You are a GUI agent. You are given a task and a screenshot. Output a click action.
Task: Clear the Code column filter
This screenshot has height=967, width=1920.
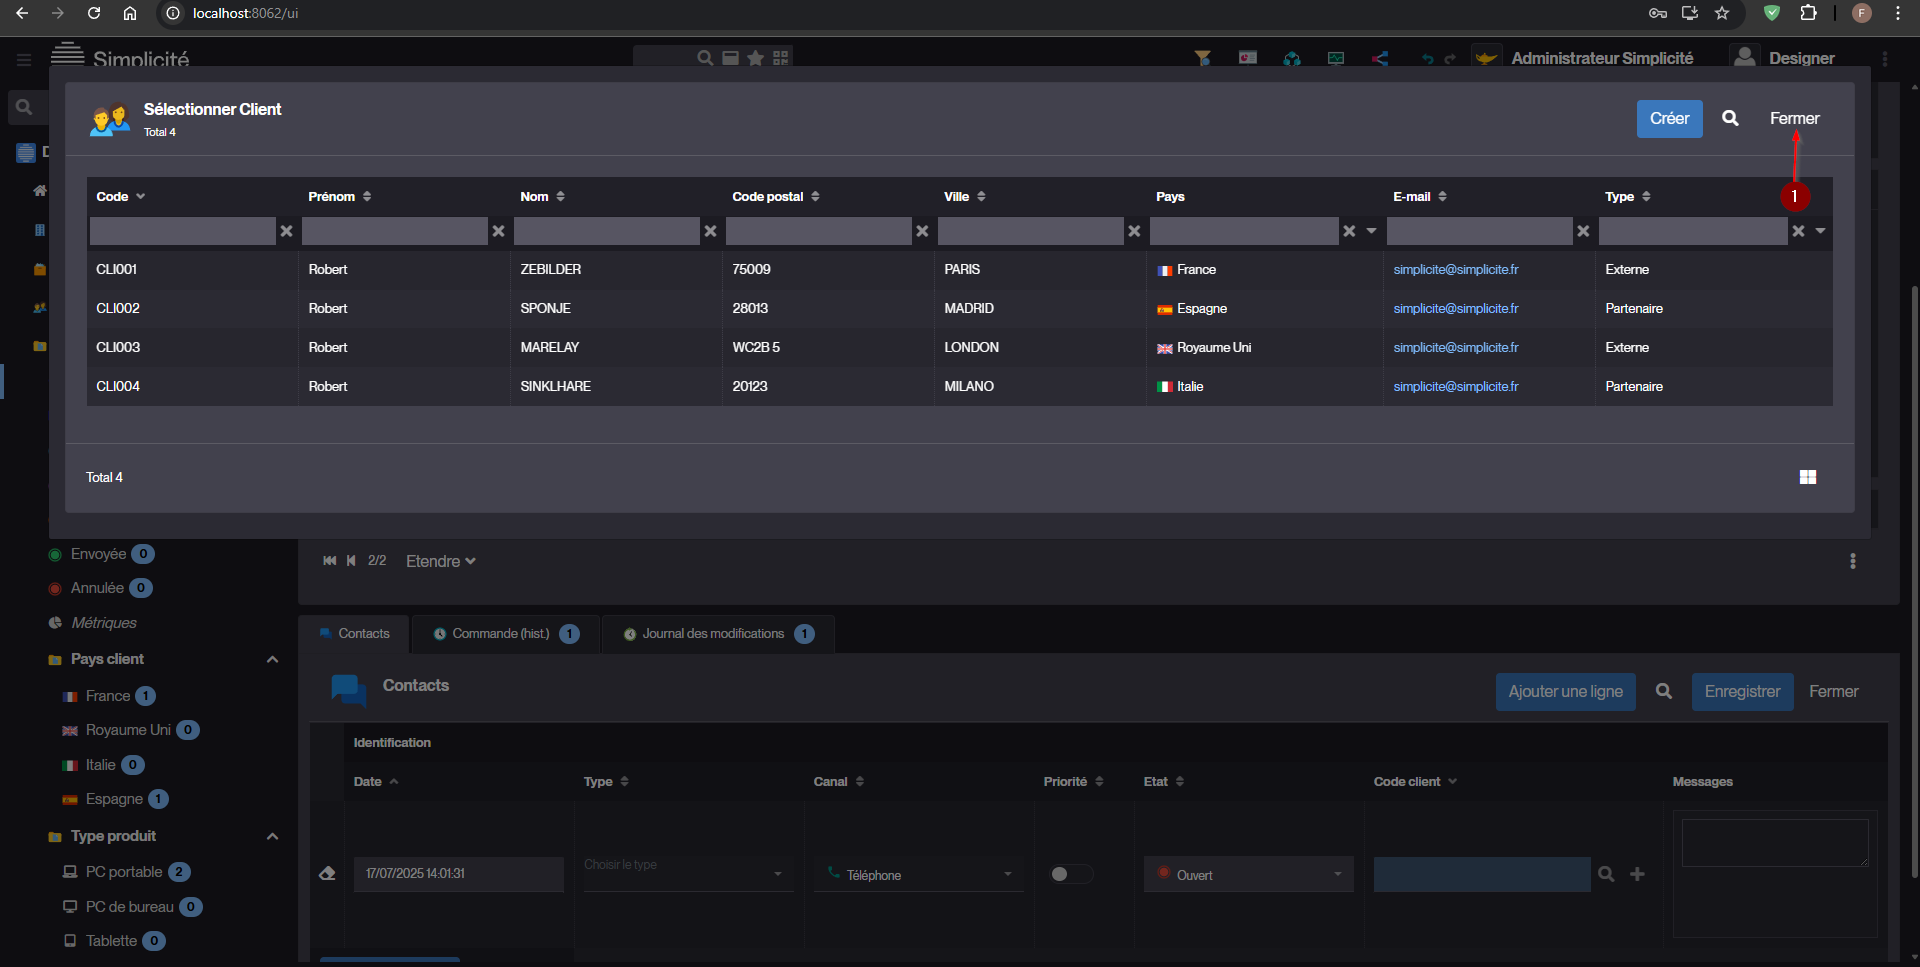click(287, 231)
